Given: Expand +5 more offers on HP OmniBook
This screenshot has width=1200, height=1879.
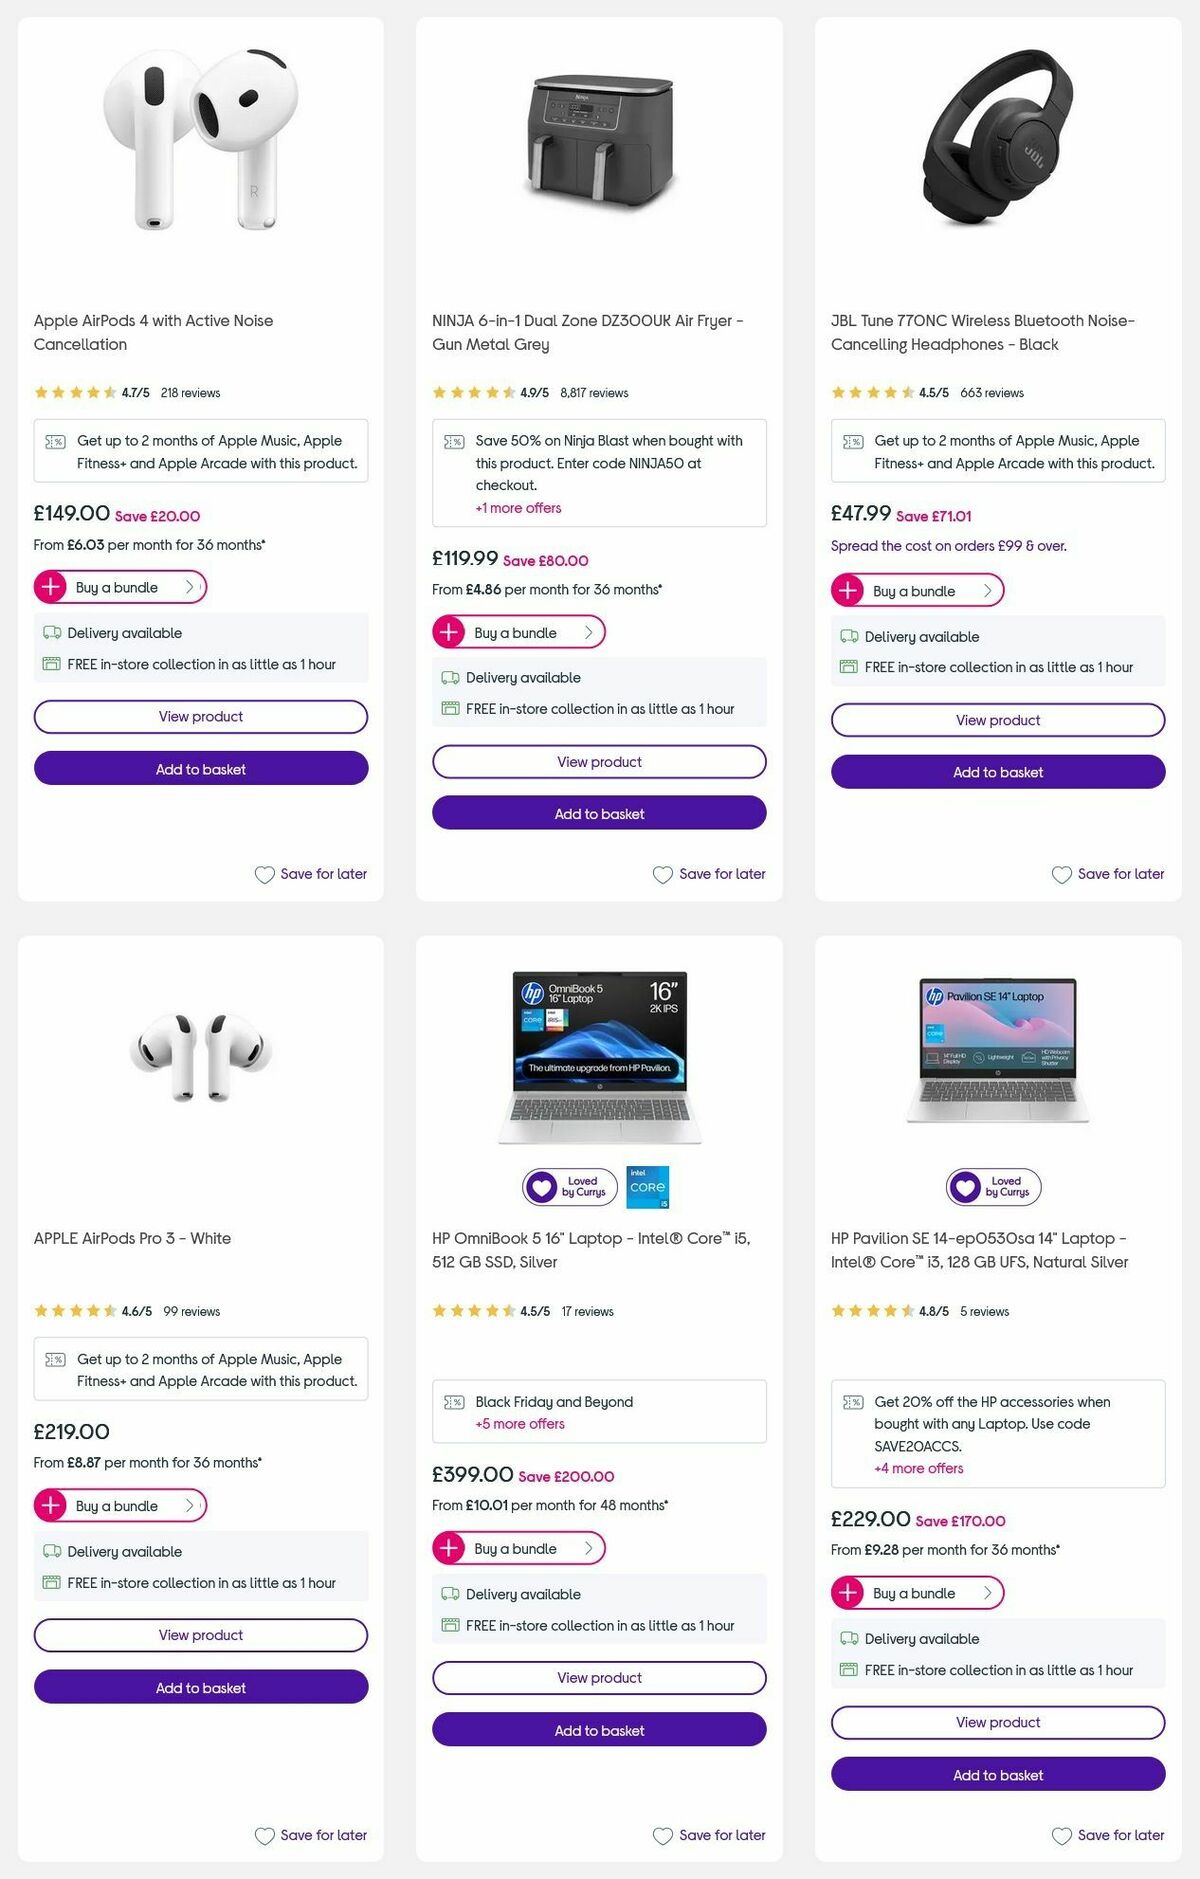Looking at the screenshot, I should pyautogui.click(x=518, y=1423).
